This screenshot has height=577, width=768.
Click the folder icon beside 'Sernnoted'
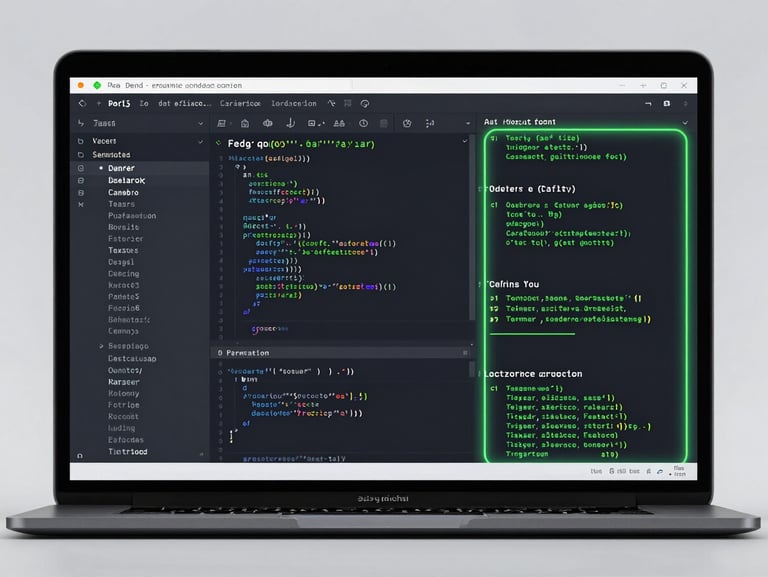[x=80, y=155]
